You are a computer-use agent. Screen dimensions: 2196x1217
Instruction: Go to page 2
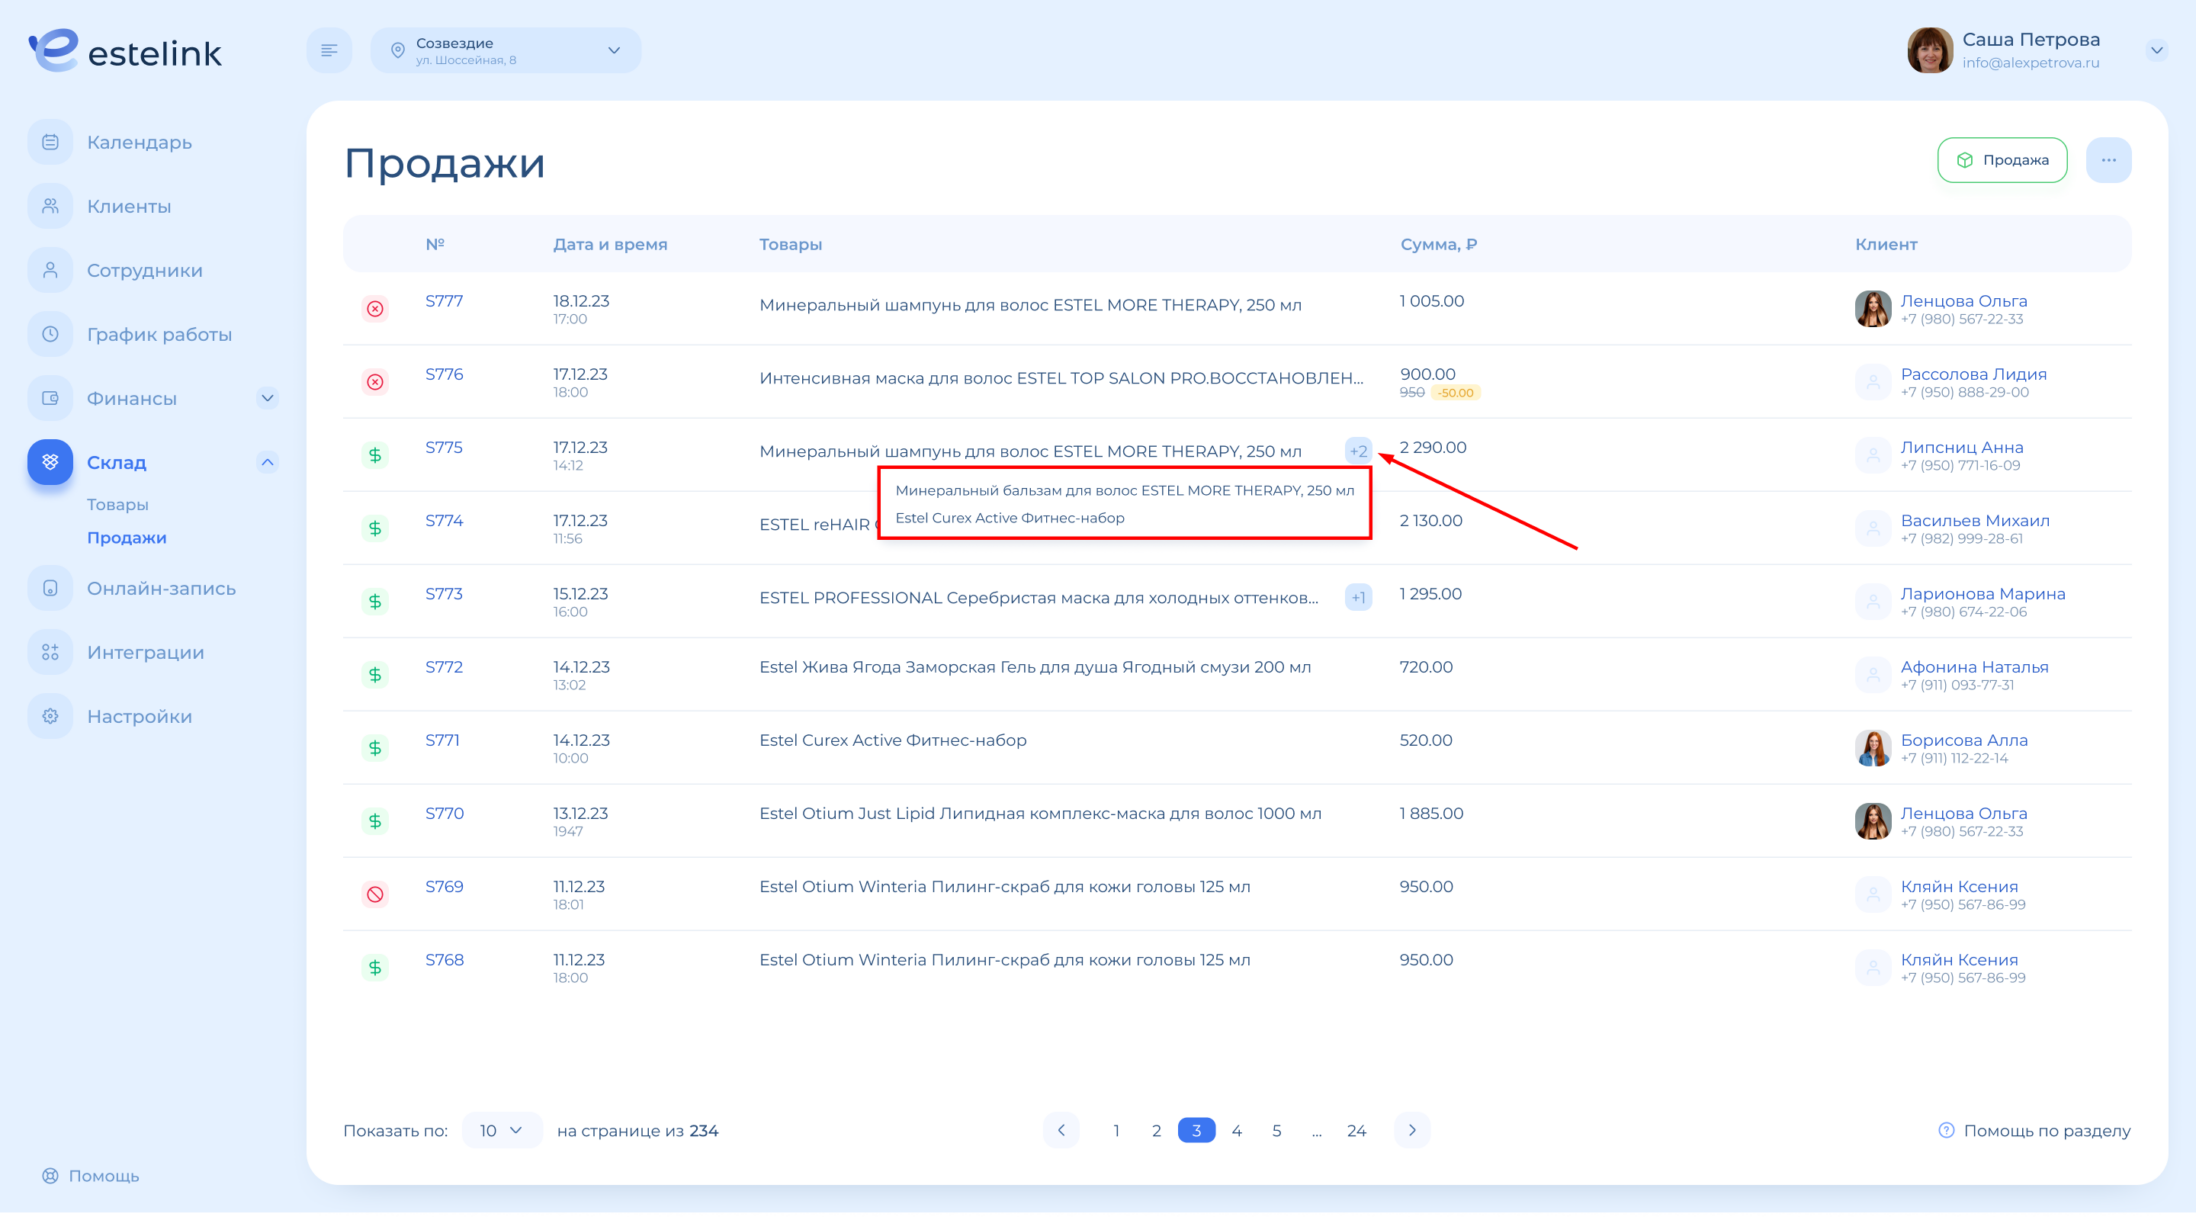(x=1156, y=1130)
